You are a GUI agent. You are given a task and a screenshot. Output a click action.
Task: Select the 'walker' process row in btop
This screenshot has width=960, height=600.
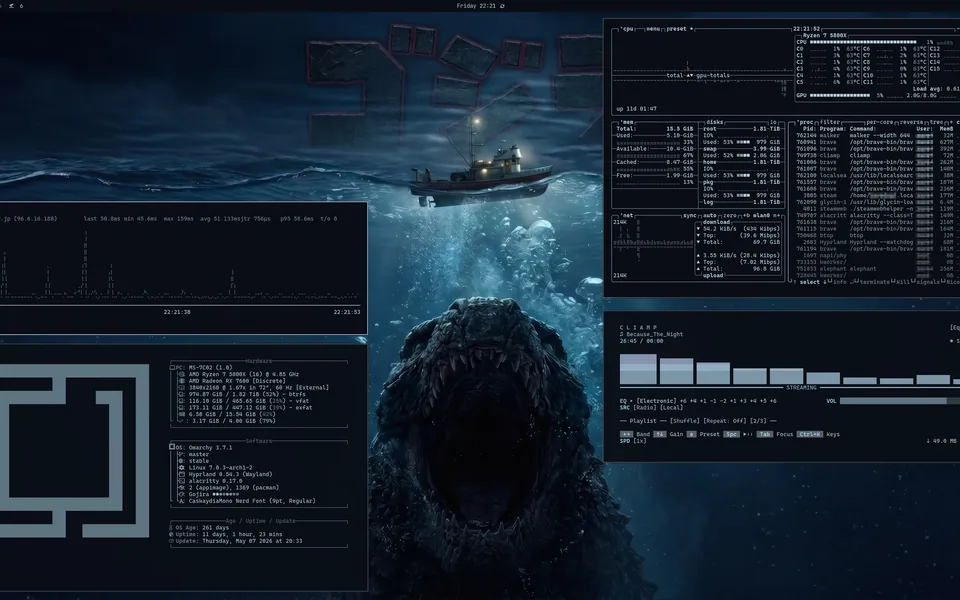pyautogui.click(x=876, y=135)
